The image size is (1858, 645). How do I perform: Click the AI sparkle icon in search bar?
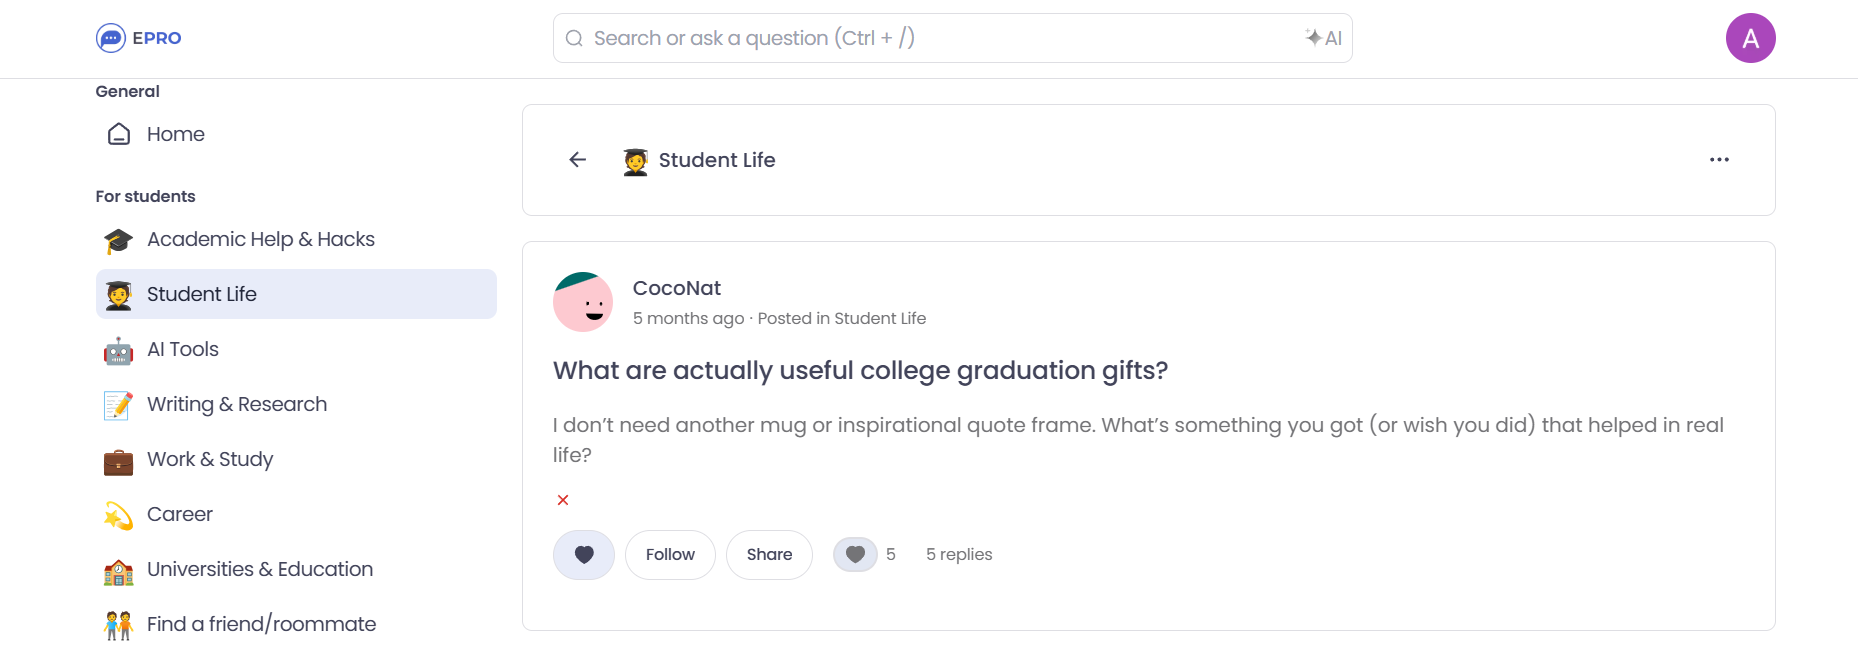point(1315,38)
